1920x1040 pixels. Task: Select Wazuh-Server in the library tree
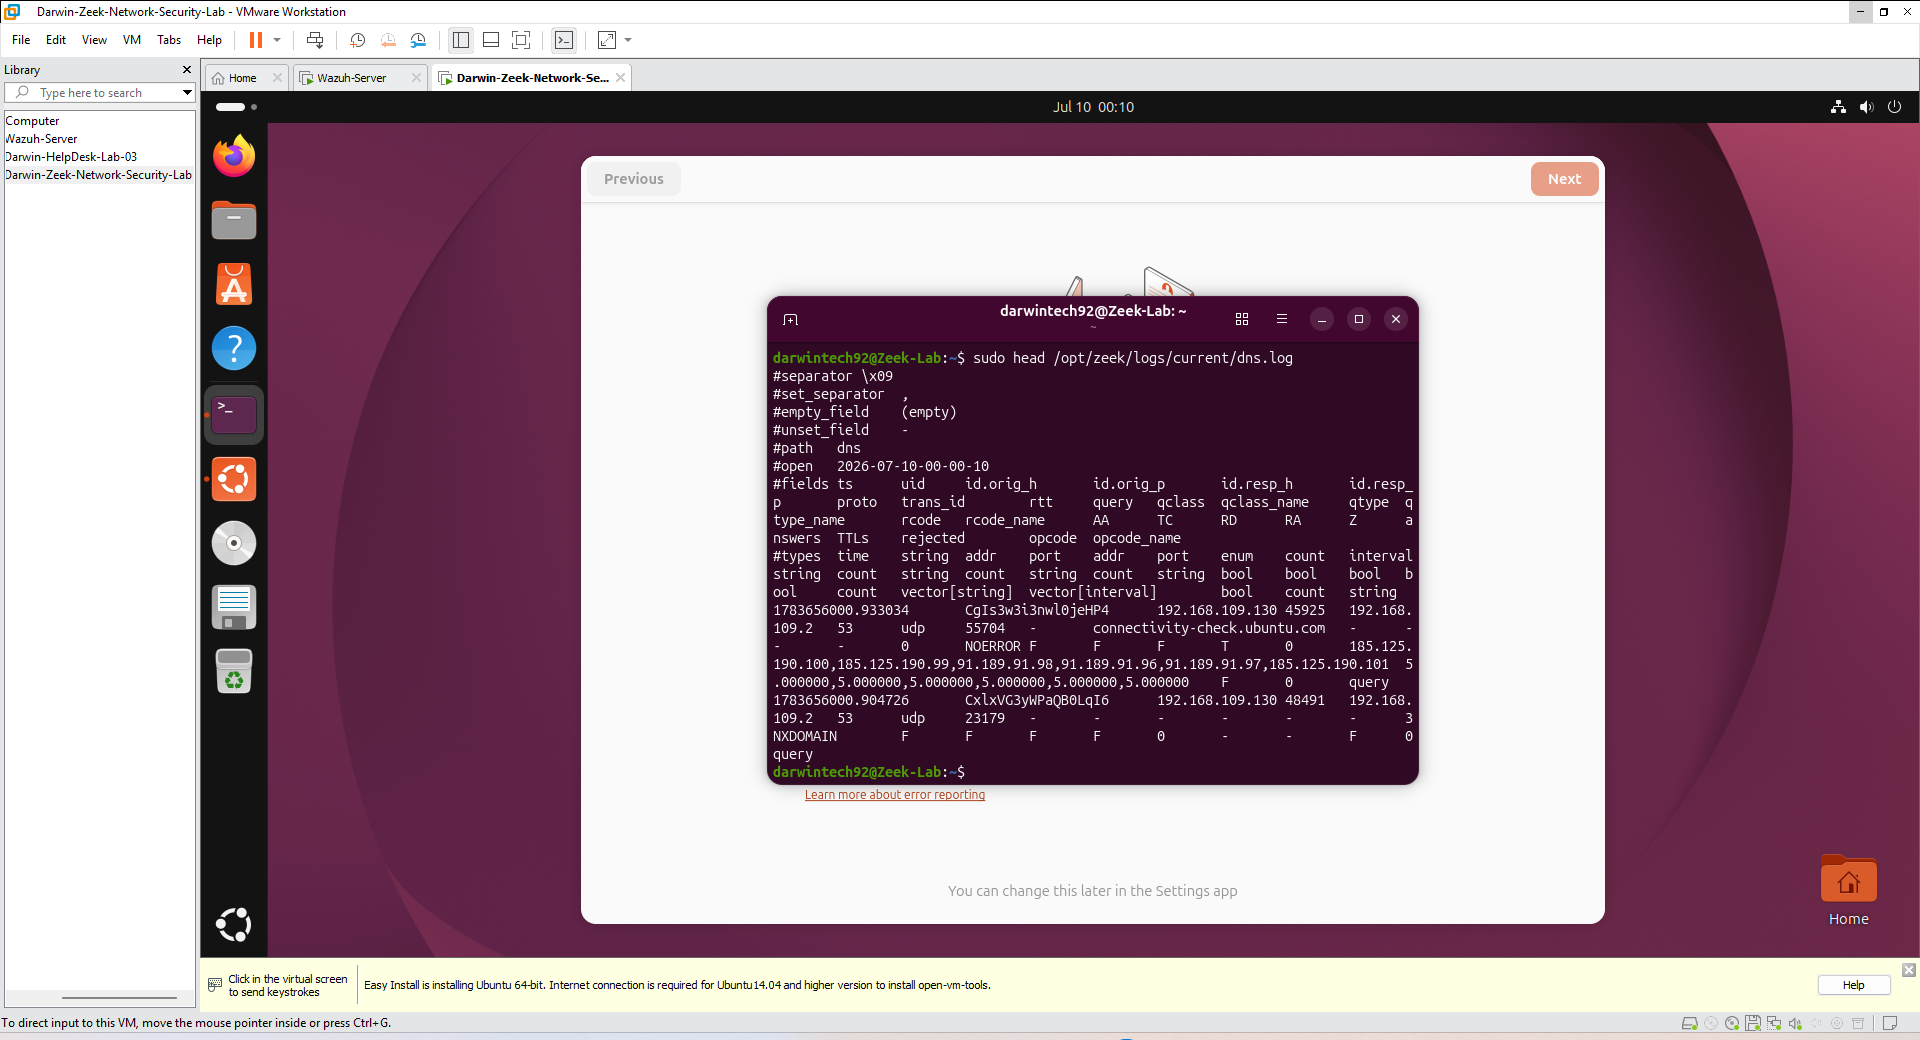click(41, 139)
